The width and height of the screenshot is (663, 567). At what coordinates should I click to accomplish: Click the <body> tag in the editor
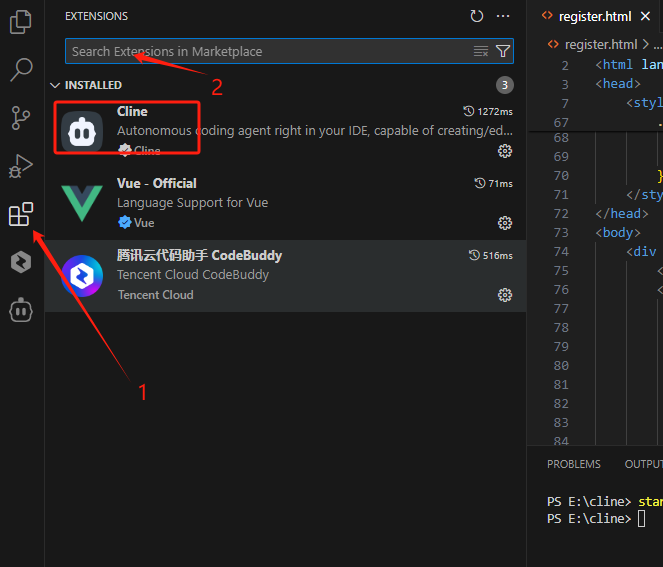coord(618,233)
